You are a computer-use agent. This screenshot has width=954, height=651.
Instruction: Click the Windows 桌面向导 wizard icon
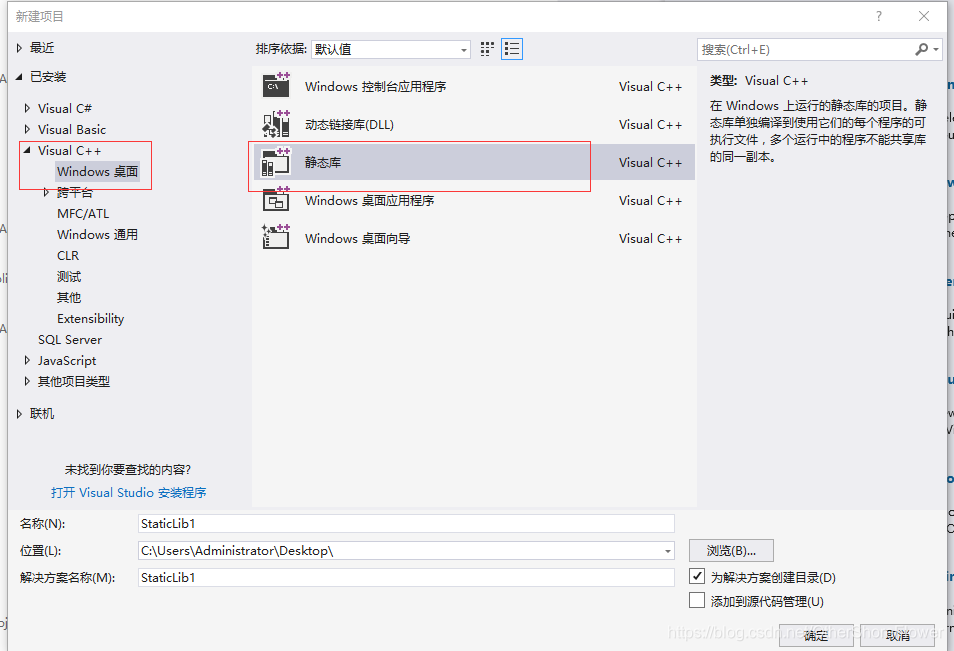276,237
